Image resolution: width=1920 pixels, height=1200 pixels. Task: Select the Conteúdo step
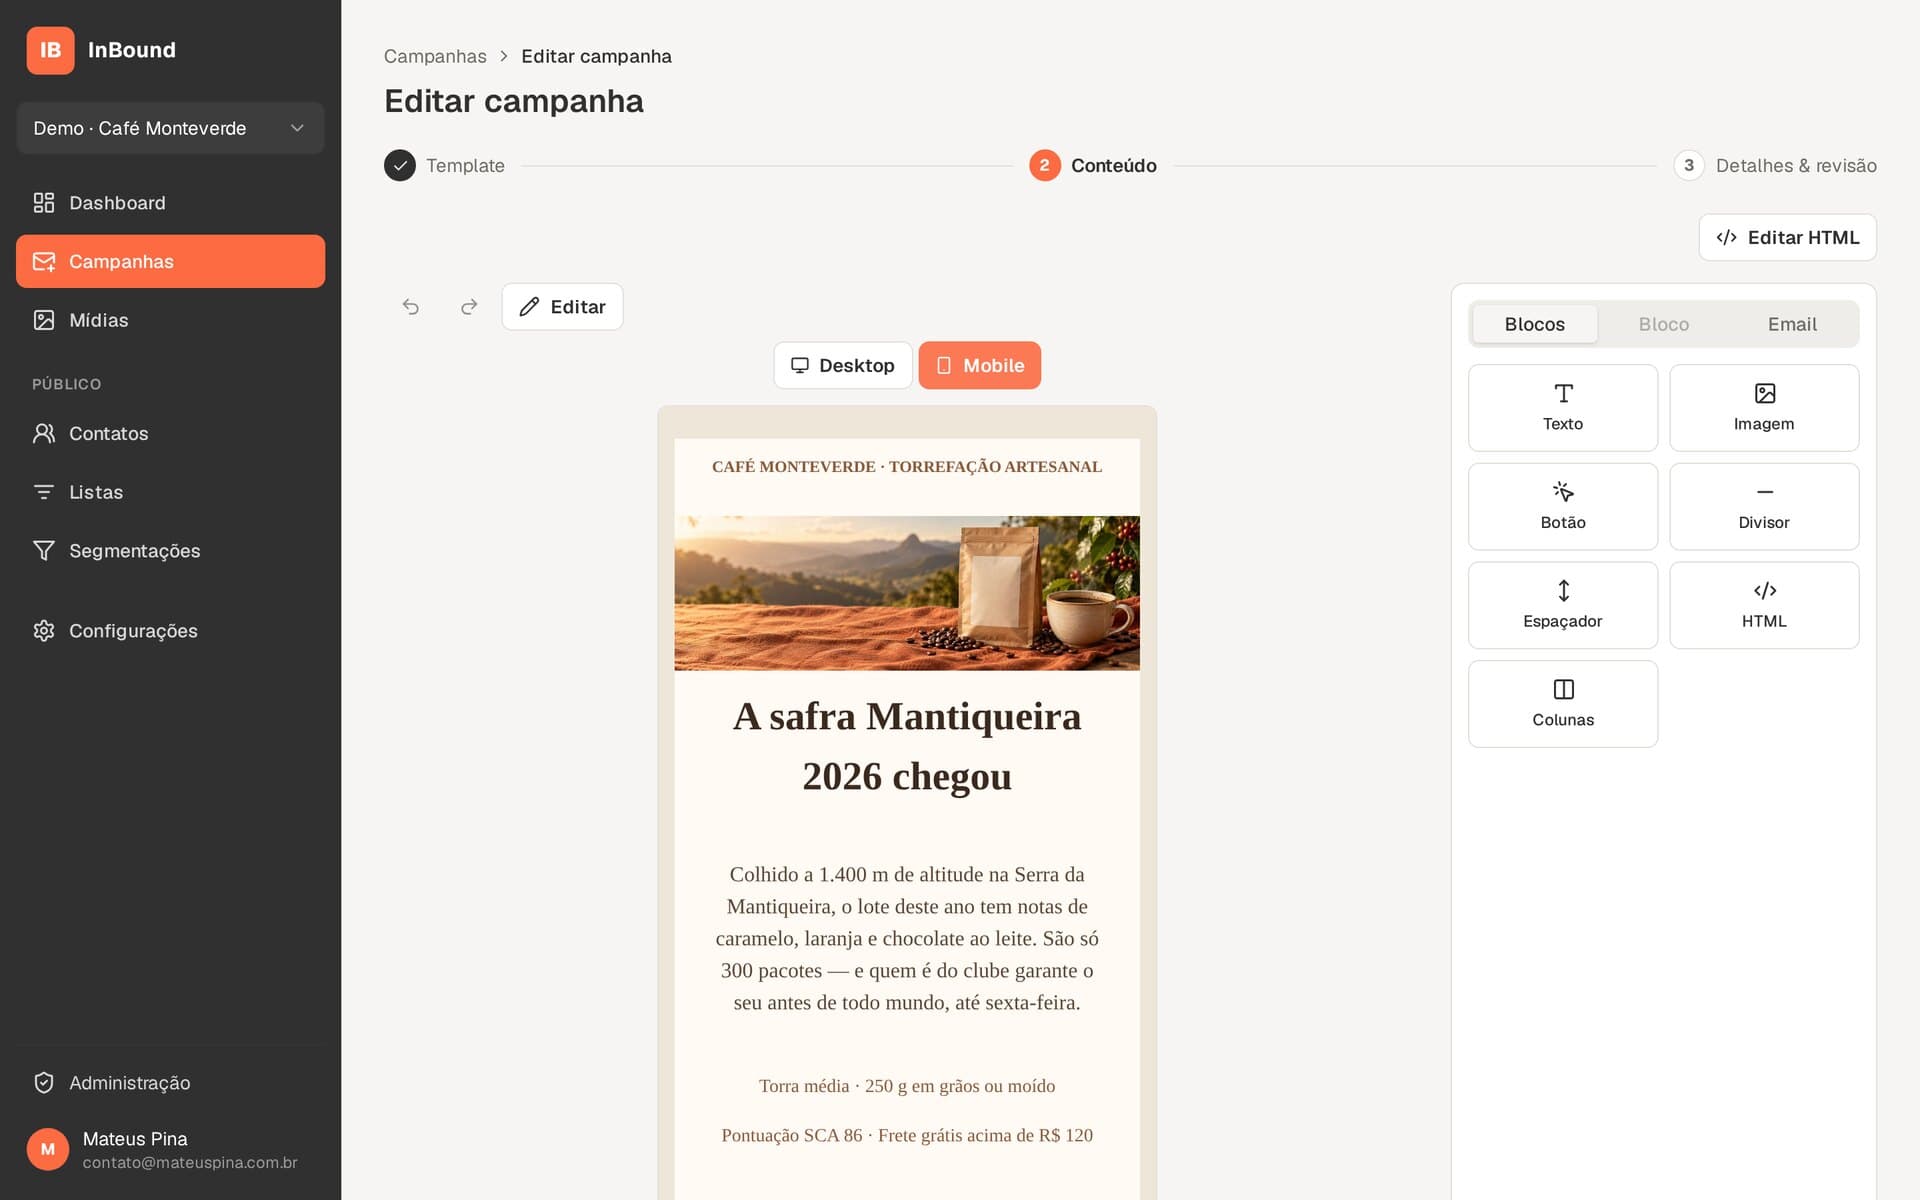point(1093,166)
